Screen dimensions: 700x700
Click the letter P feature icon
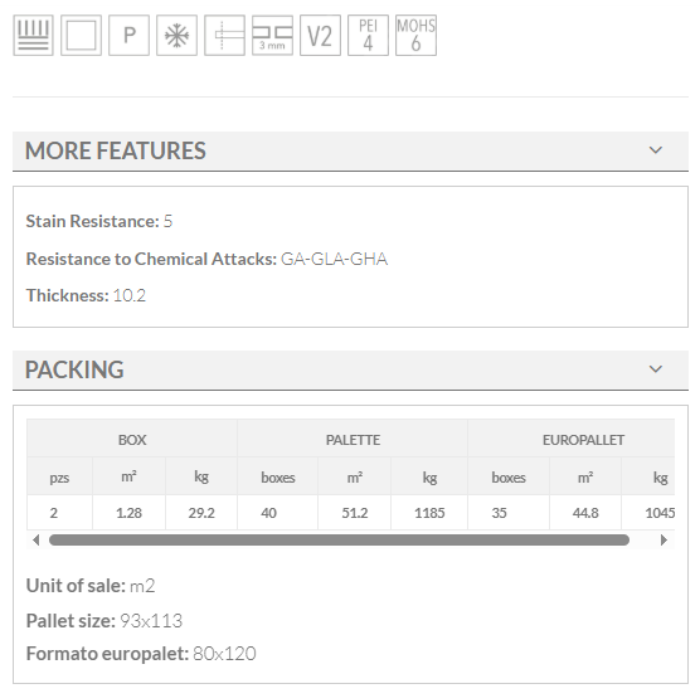[129, 37]
